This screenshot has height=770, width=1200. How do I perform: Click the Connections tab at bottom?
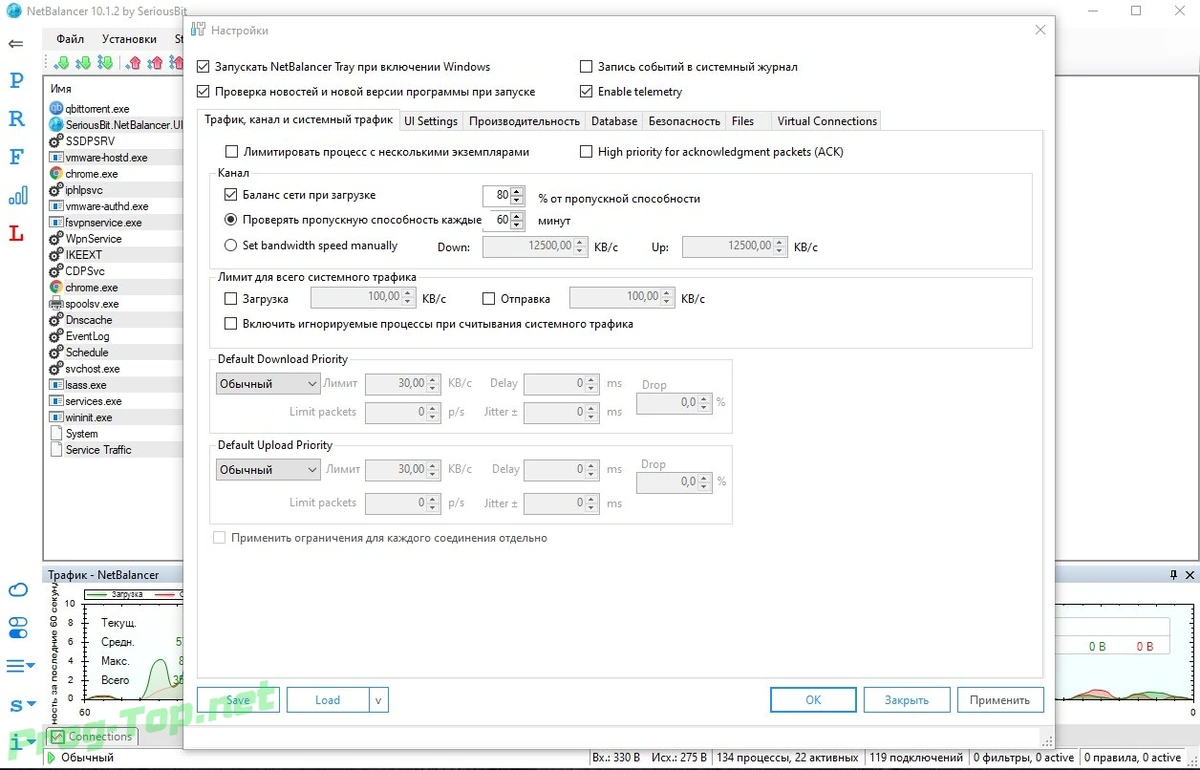pos(92,737)
